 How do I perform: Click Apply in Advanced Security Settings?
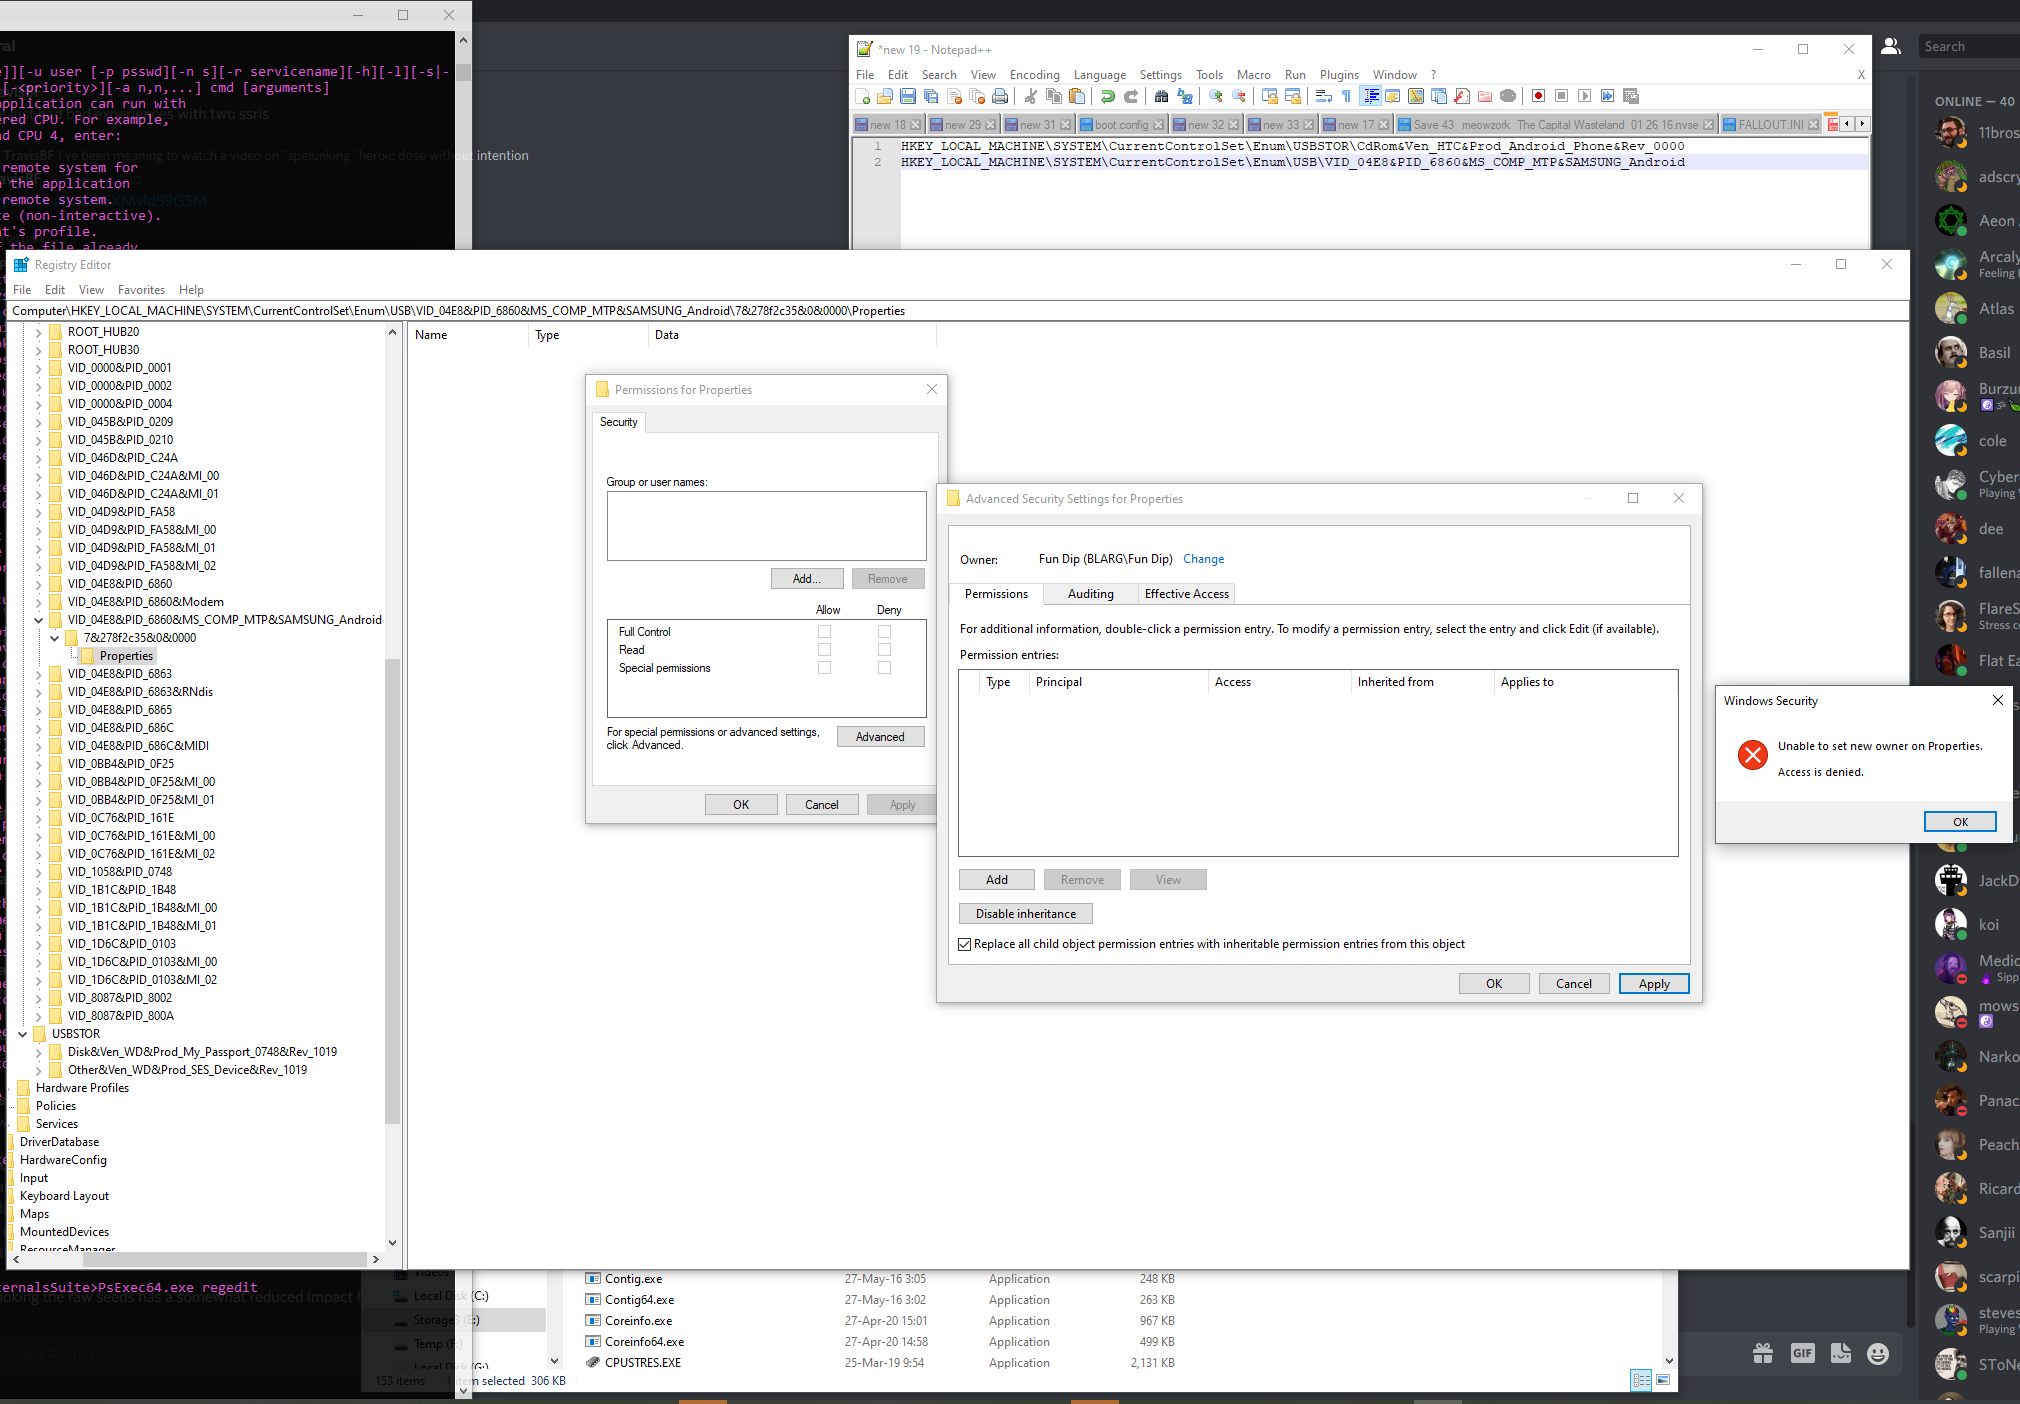(1654, 984)
